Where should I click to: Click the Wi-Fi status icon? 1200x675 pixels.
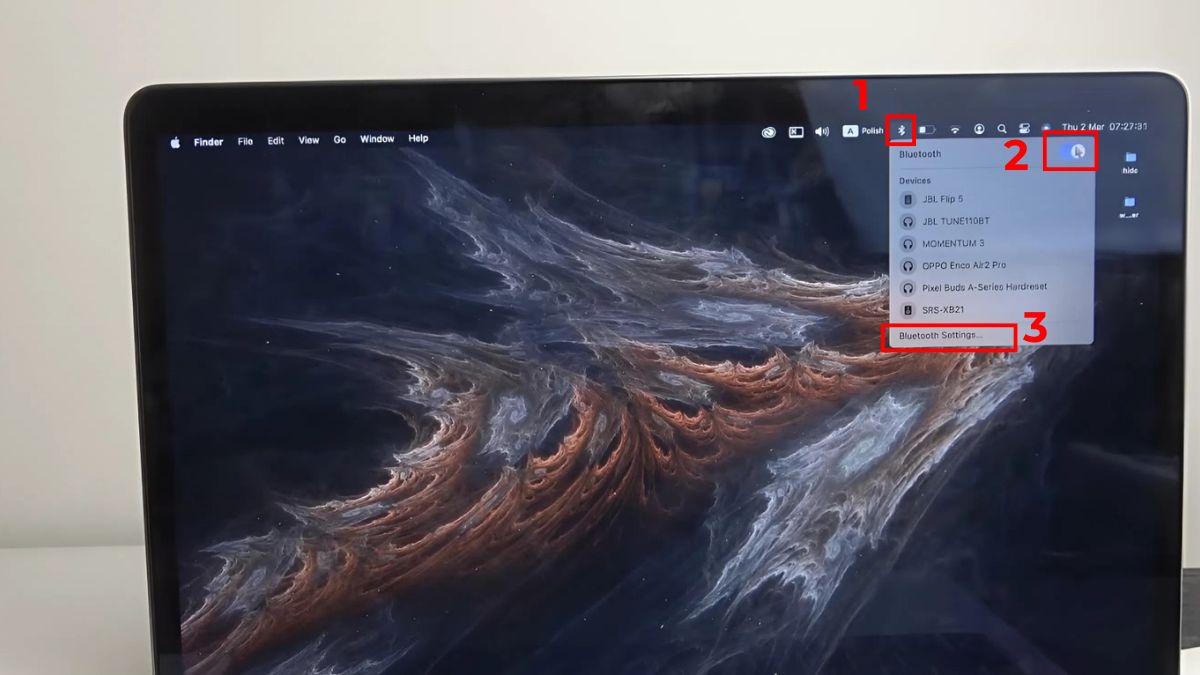click(x=955, y=128)
